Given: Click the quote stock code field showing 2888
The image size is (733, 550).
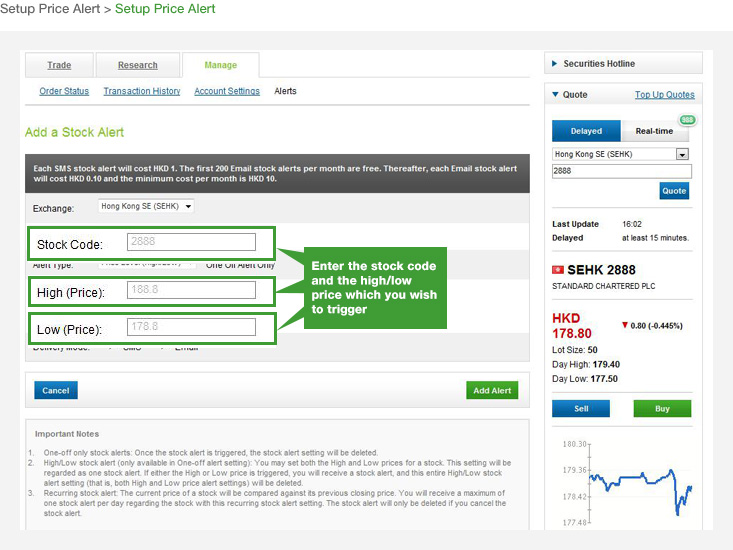Looking at the screenshot, I should (x=621, y=171).
